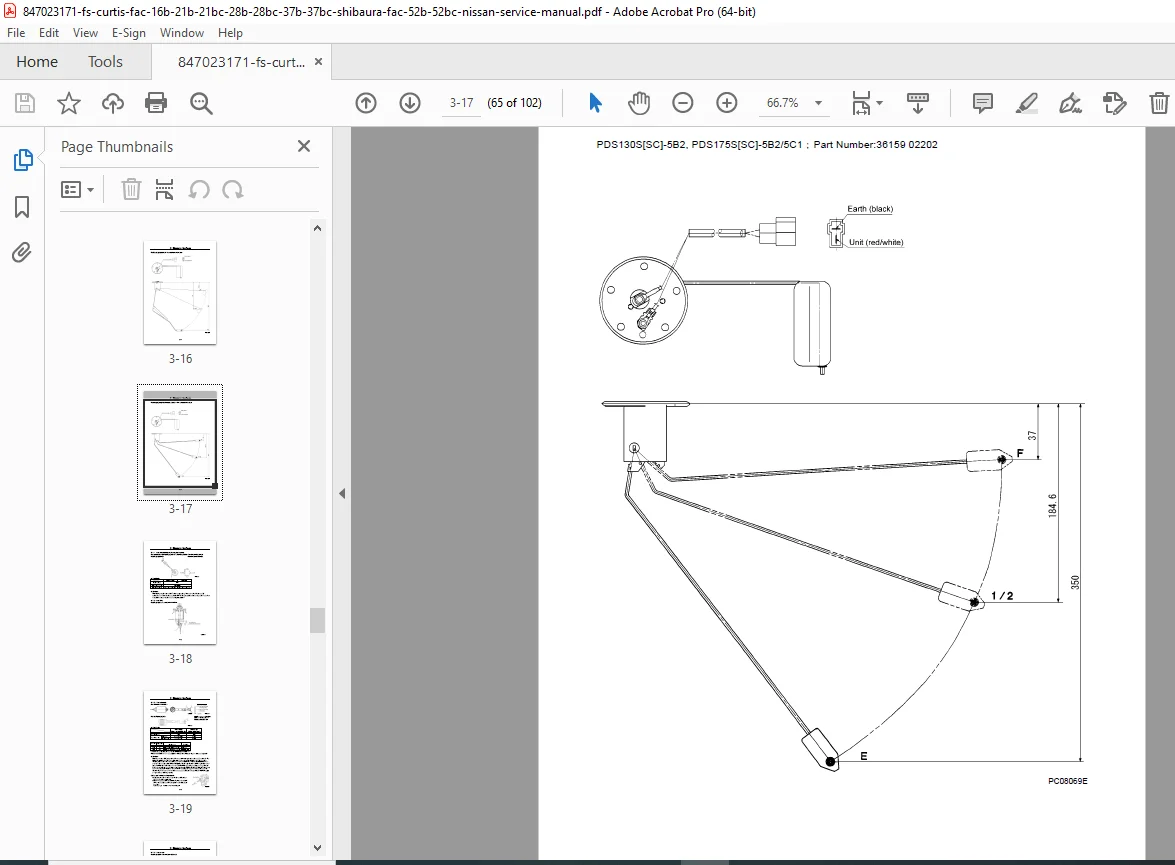Image resolution: width=1175 pixels, height=865 pixels.
Task: Zoom out with minus circle
Action: [683, 103]
